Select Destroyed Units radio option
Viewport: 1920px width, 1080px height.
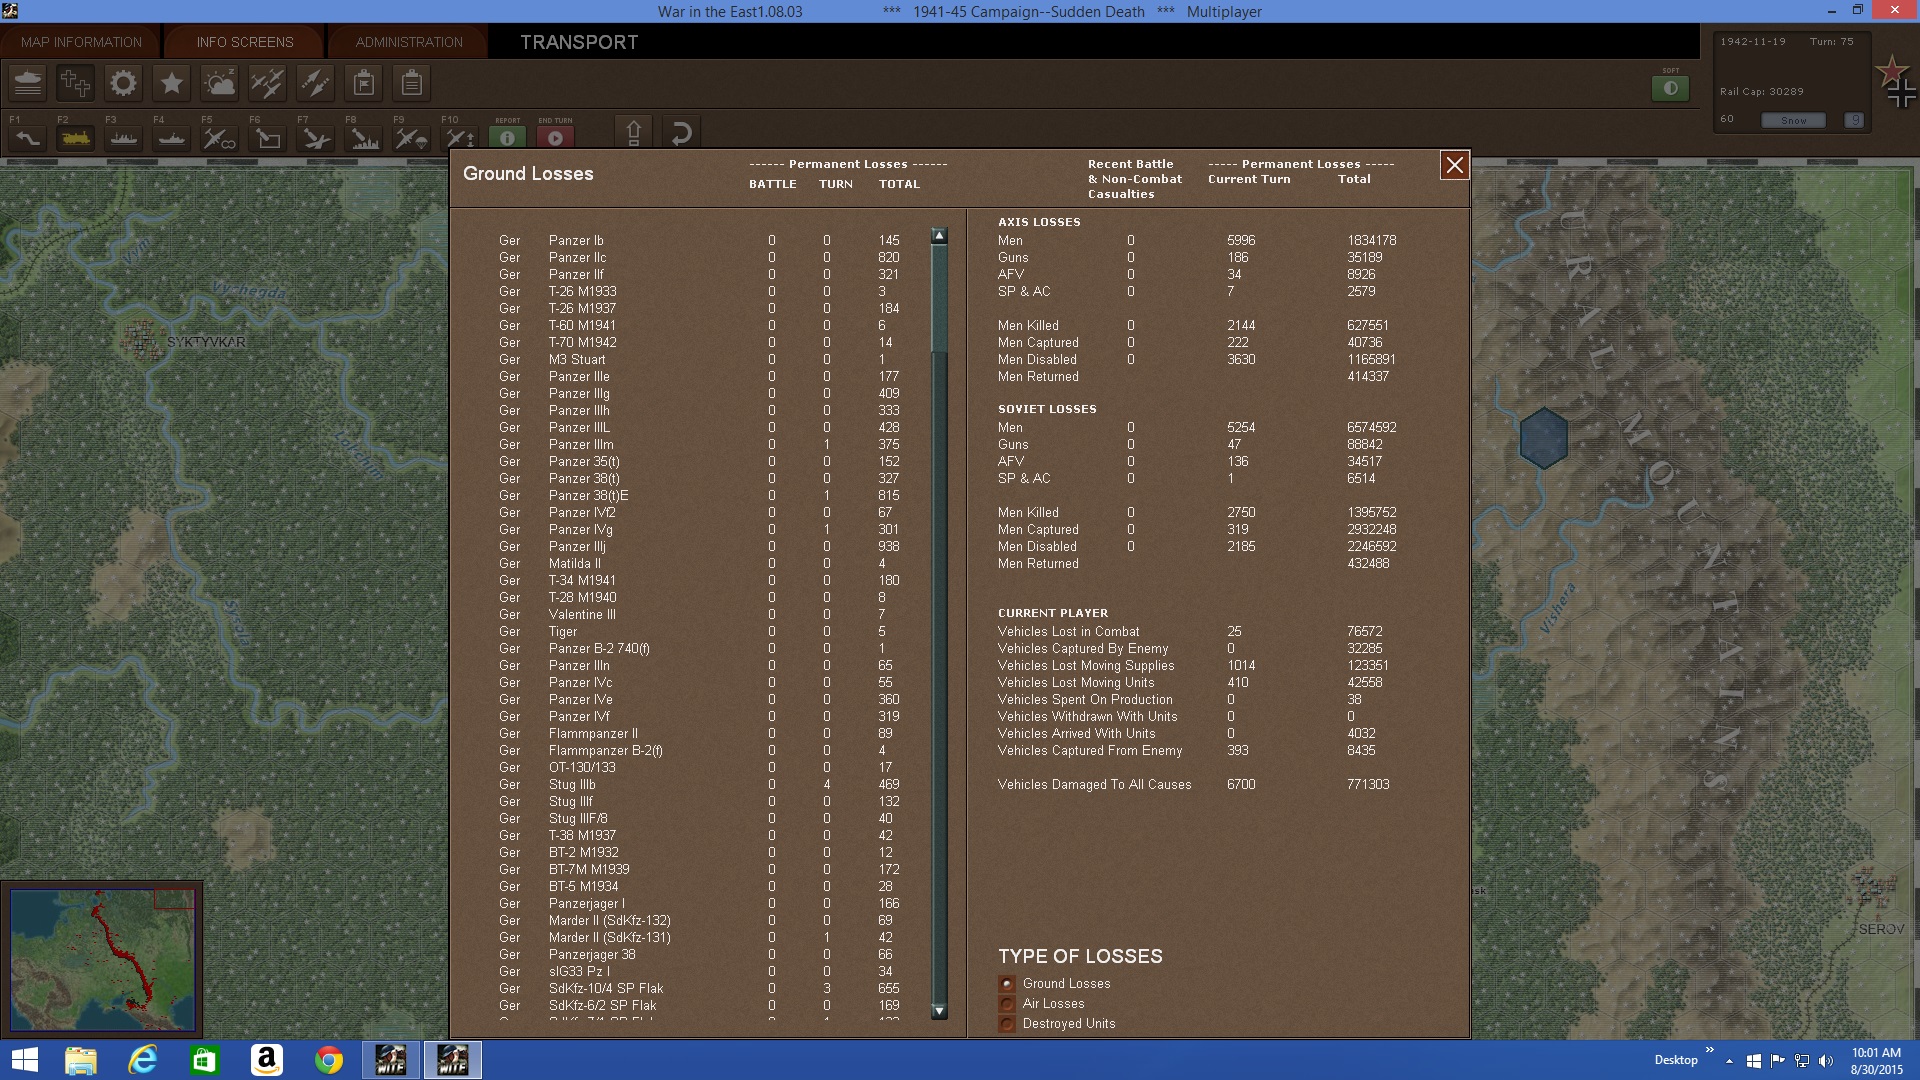(1007, 1023)
